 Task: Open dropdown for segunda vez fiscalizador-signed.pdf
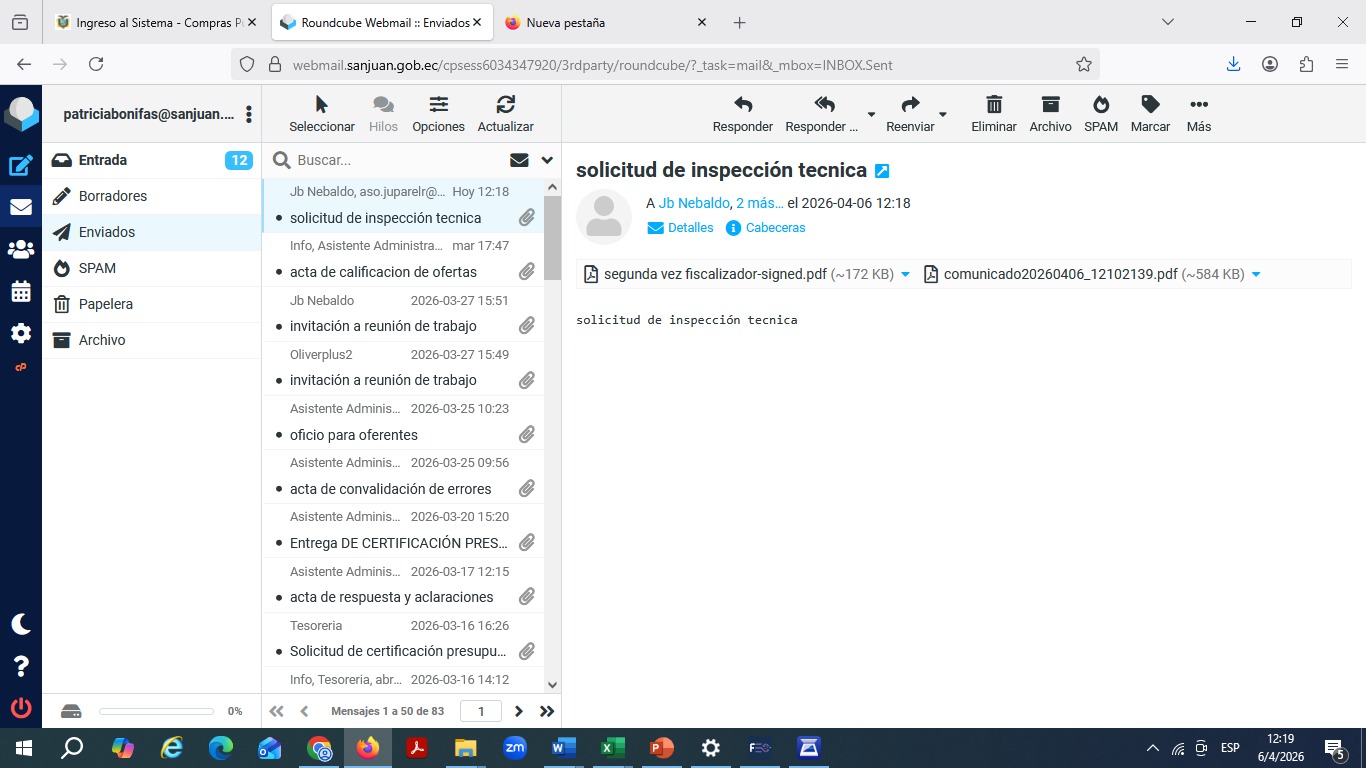[905, 274]
